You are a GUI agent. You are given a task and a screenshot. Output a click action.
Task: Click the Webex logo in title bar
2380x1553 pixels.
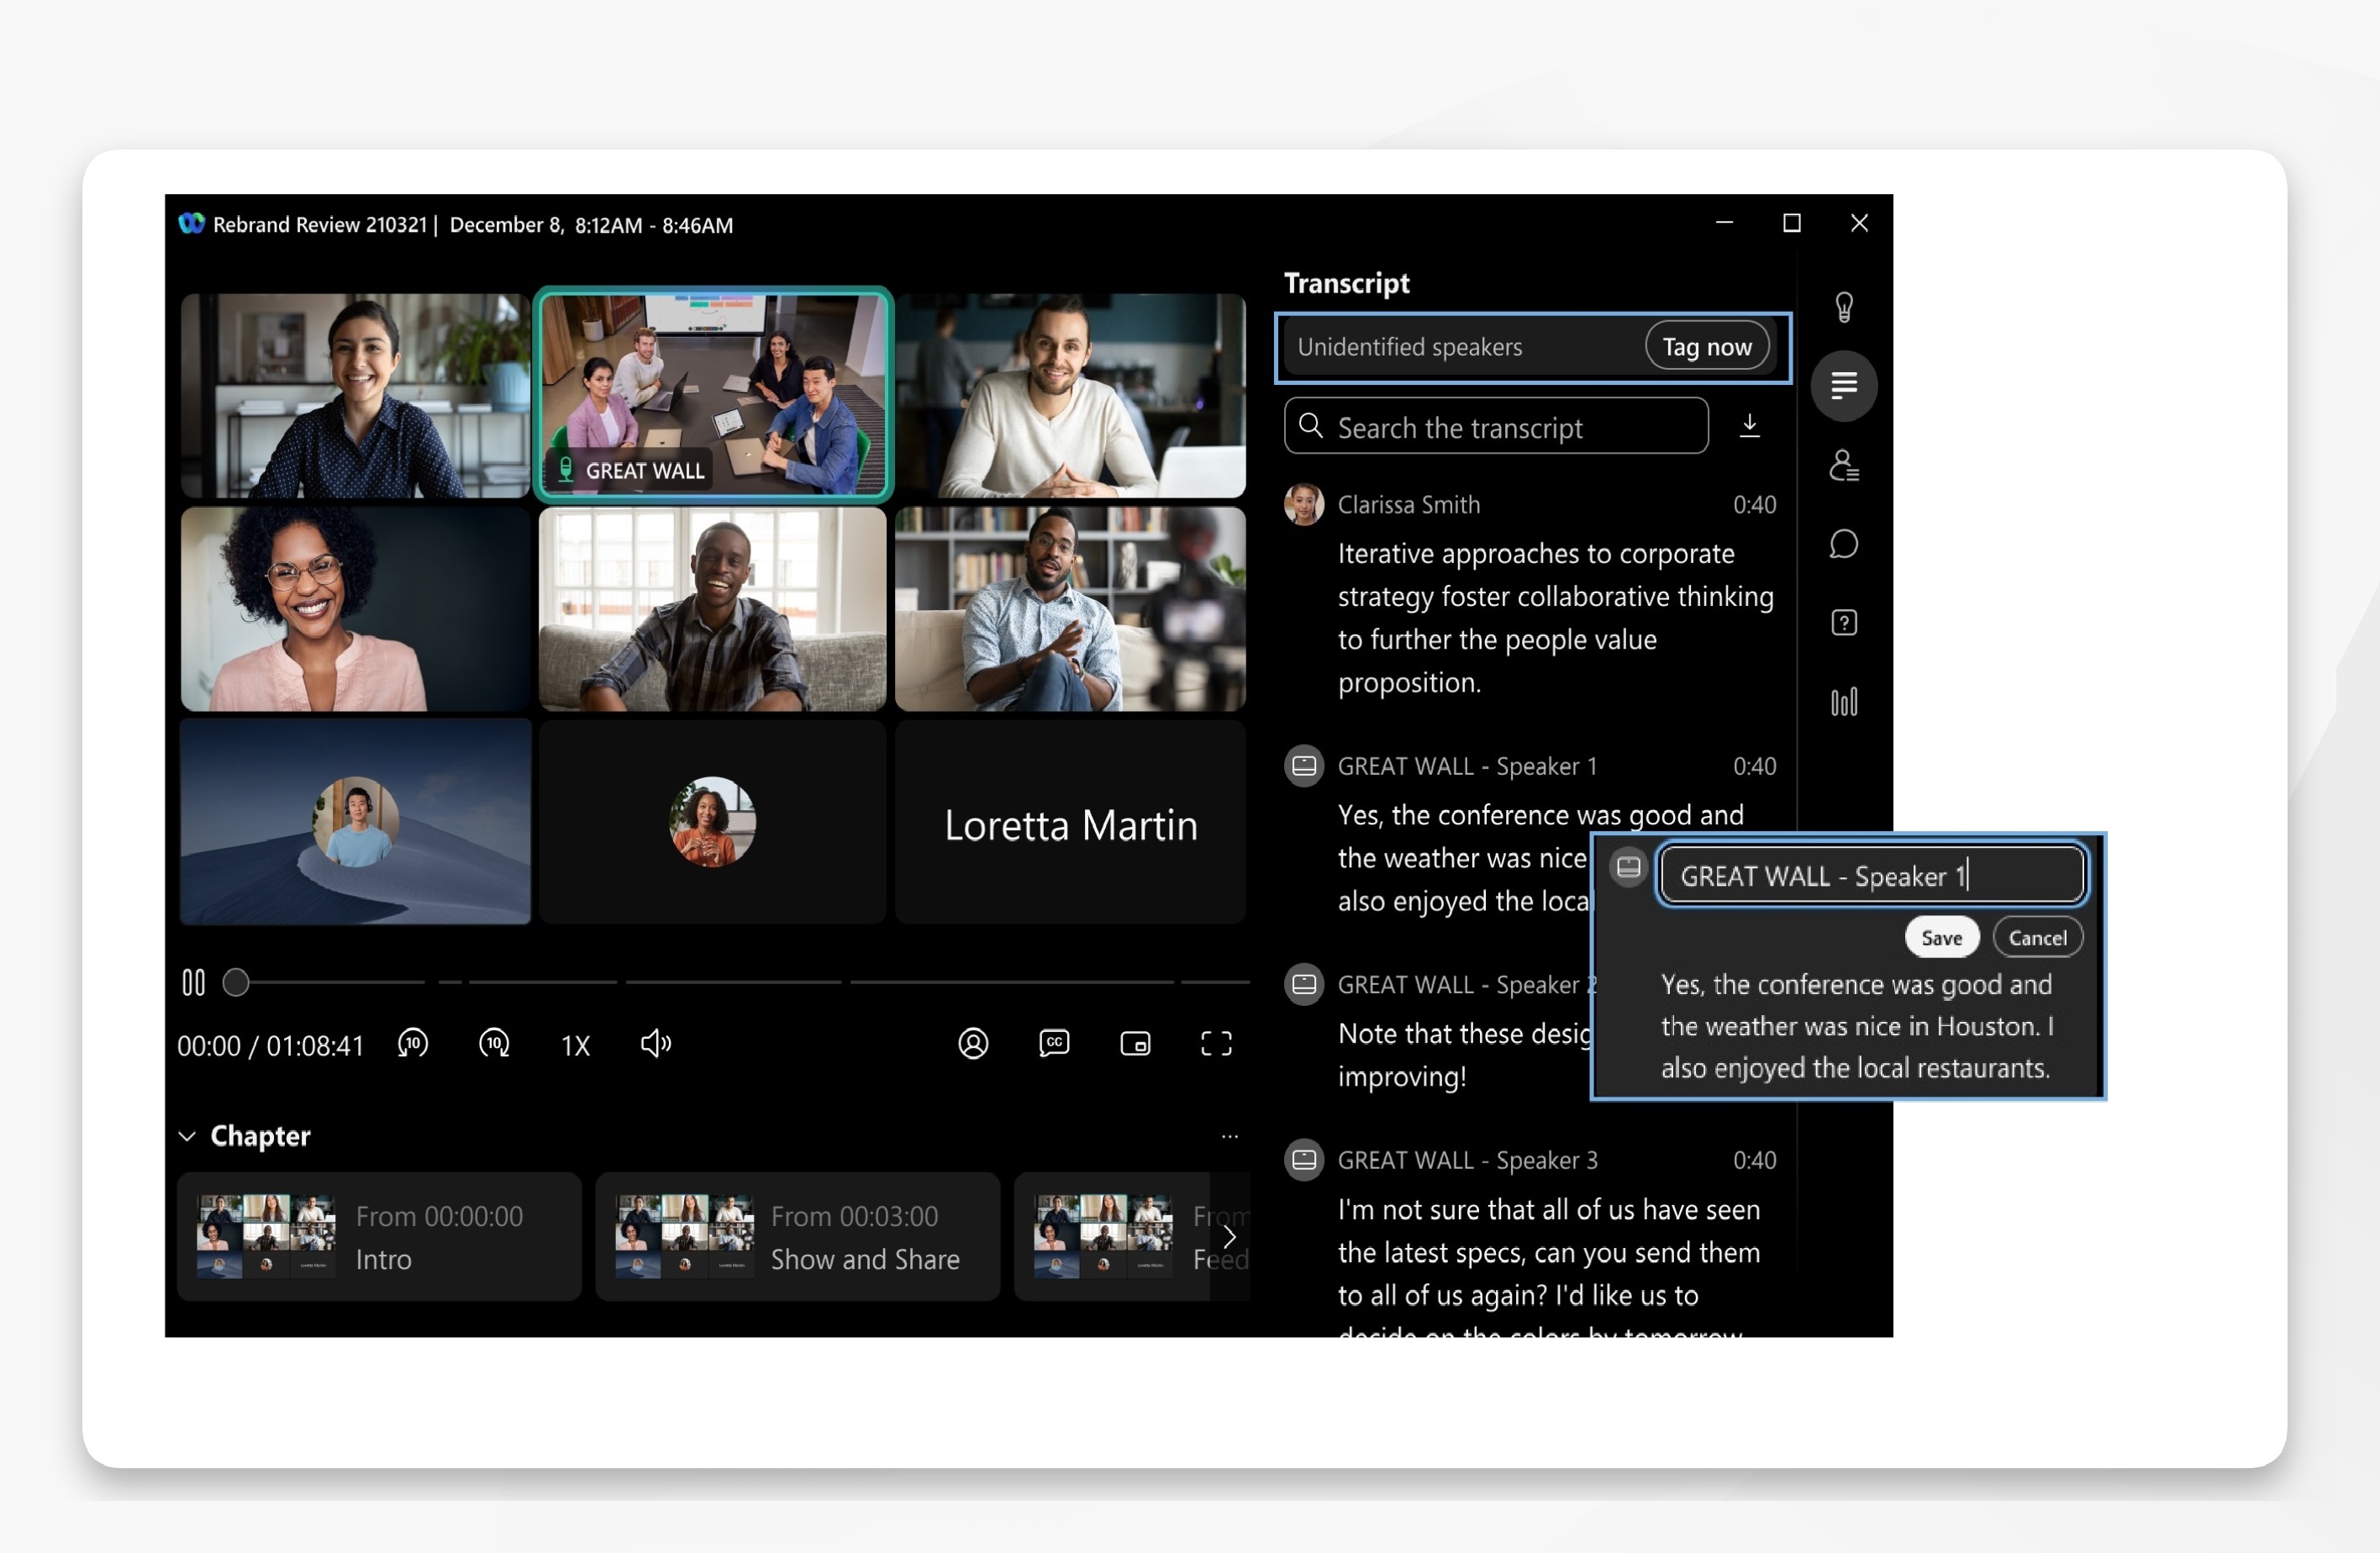(x=191, y=224)
